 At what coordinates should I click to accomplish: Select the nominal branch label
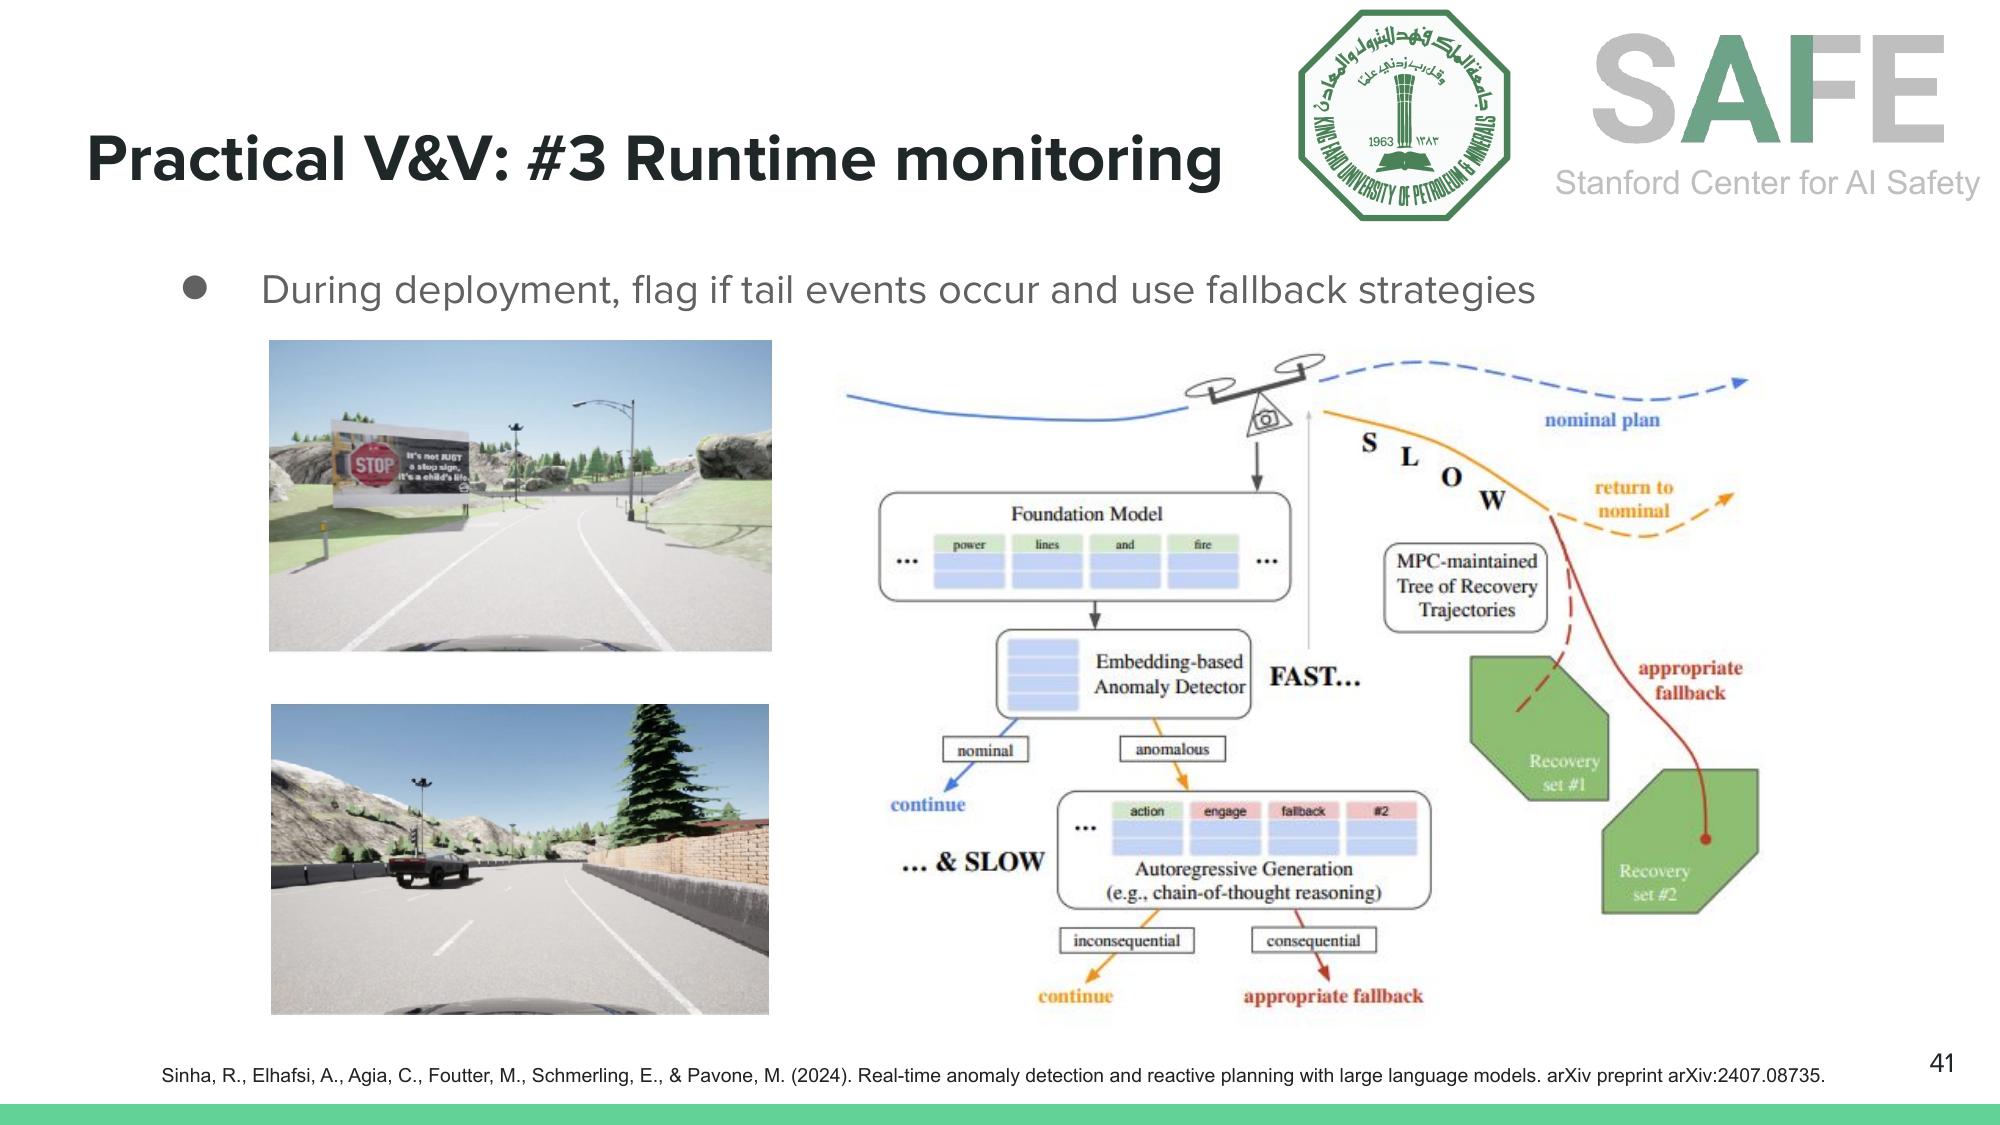tap(985, 749)
